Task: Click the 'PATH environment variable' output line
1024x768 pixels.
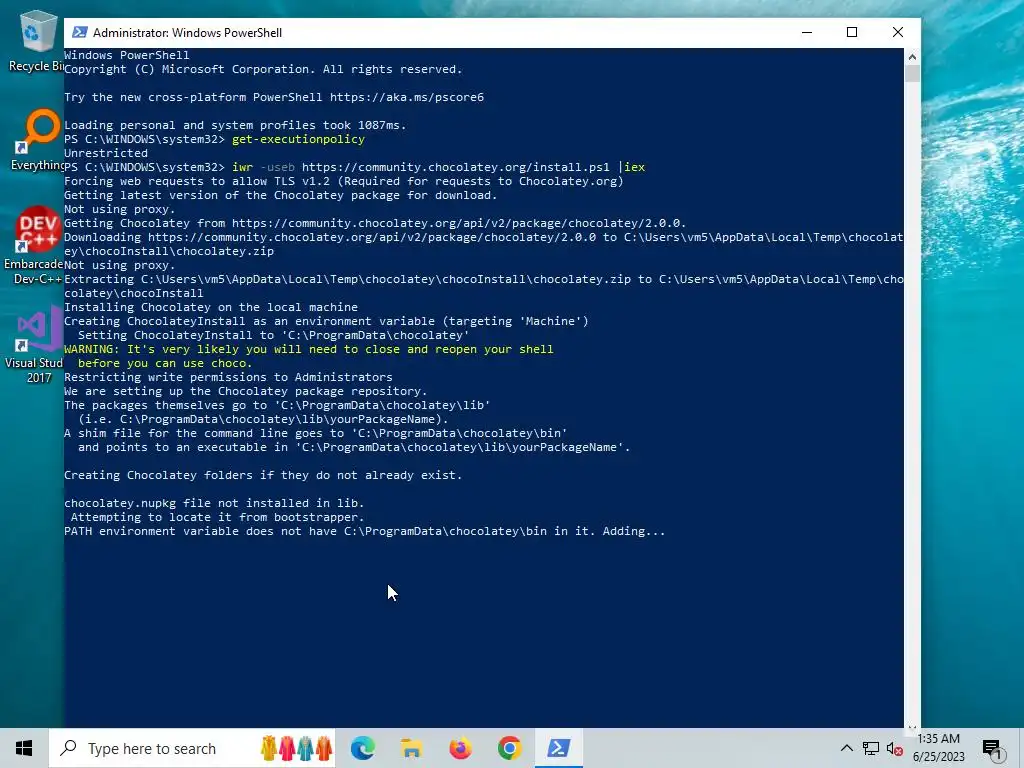Action: tap(364, 532)
